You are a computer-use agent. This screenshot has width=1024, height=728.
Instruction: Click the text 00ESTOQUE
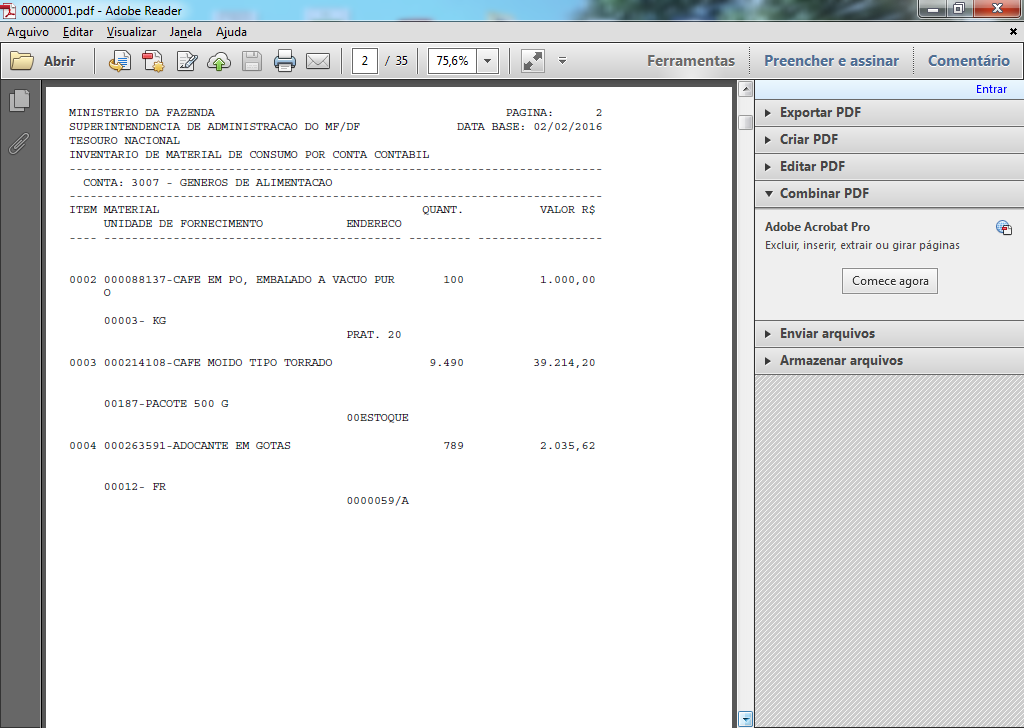click(377, 418)
